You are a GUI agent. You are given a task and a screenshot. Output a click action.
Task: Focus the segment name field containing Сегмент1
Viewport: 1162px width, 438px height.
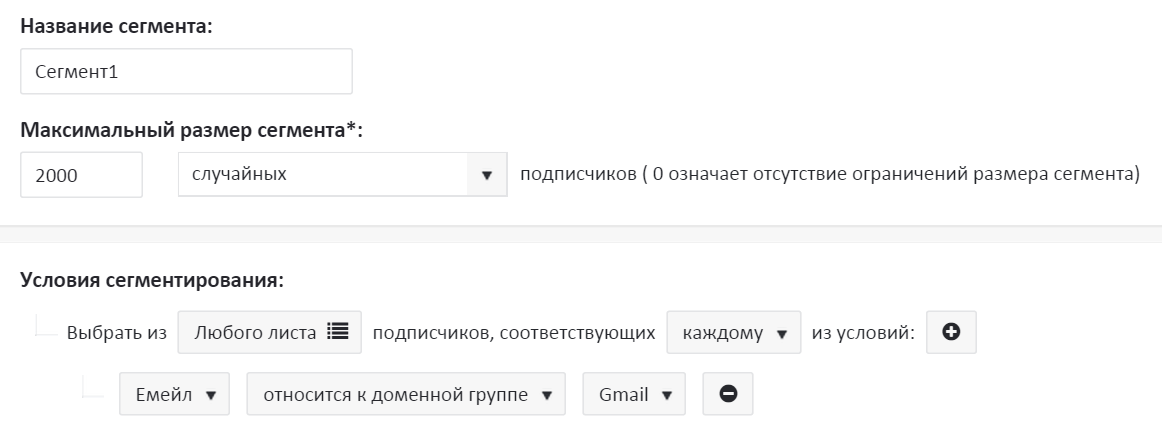point(186,72)
